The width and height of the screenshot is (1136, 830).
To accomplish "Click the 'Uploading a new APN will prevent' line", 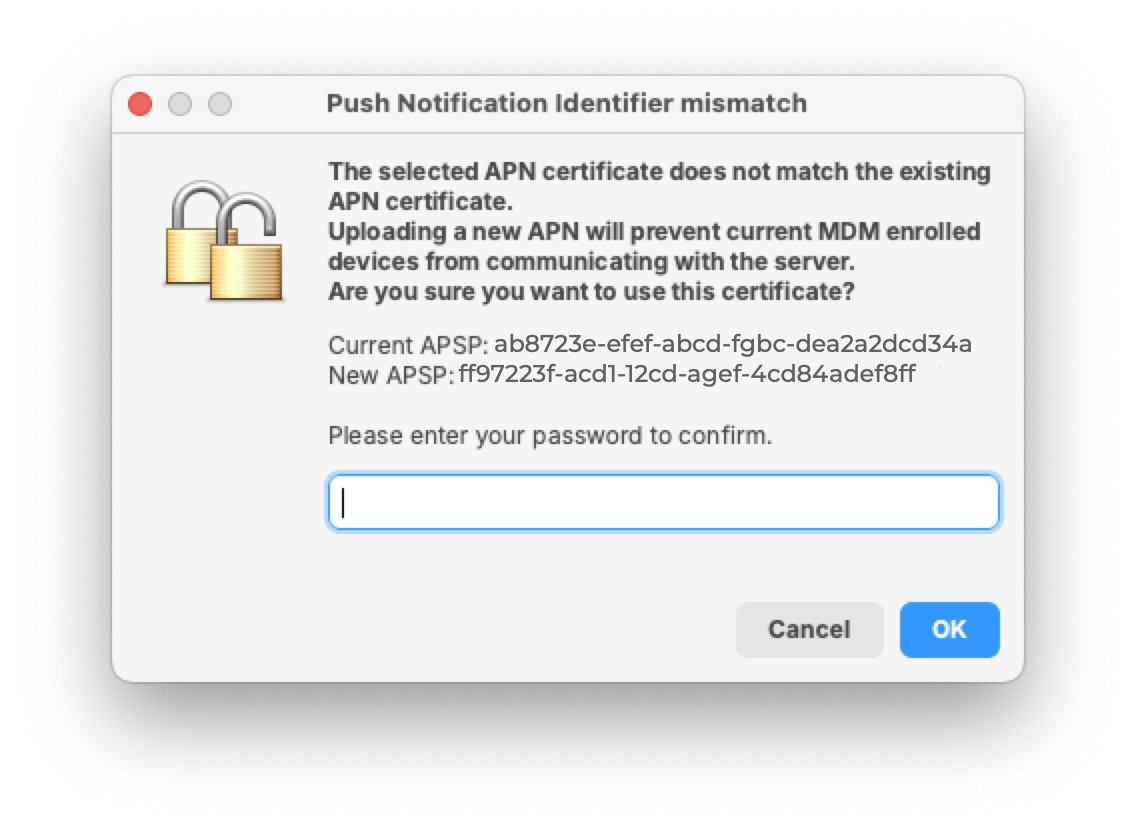I will [654, 232].
